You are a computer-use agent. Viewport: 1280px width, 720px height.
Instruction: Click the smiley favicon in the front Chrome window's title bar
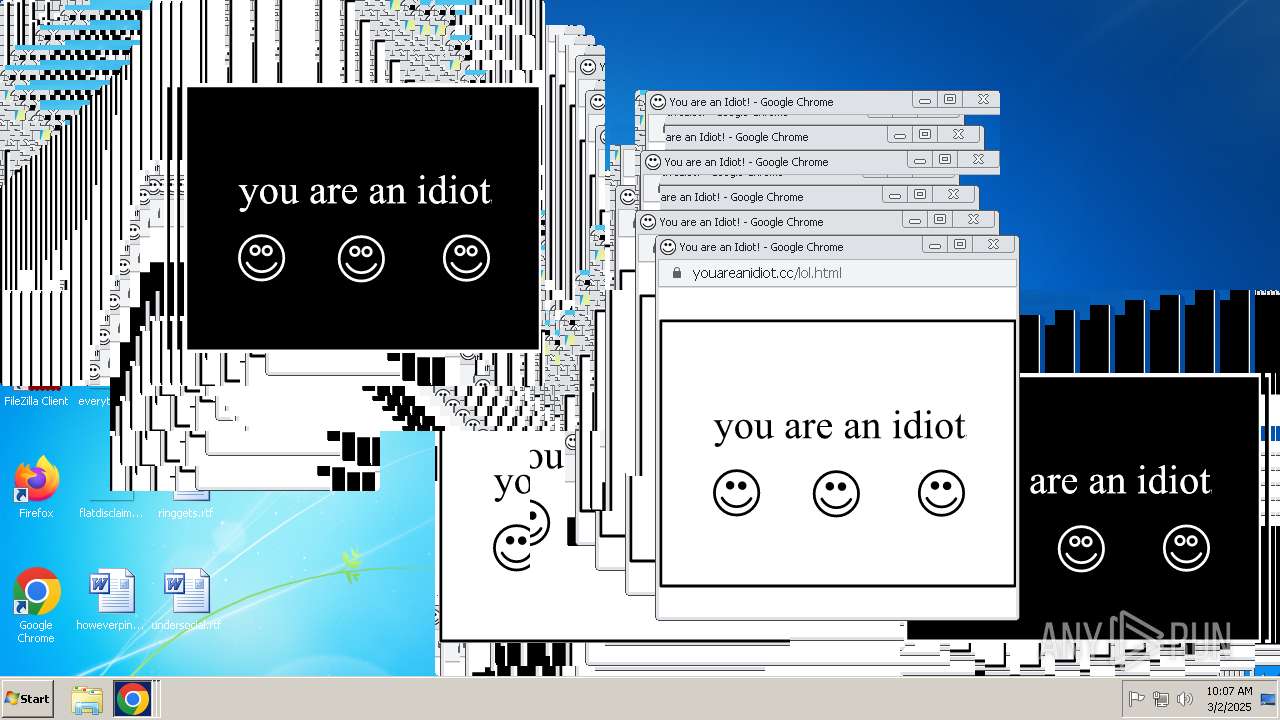pos(668,246)
